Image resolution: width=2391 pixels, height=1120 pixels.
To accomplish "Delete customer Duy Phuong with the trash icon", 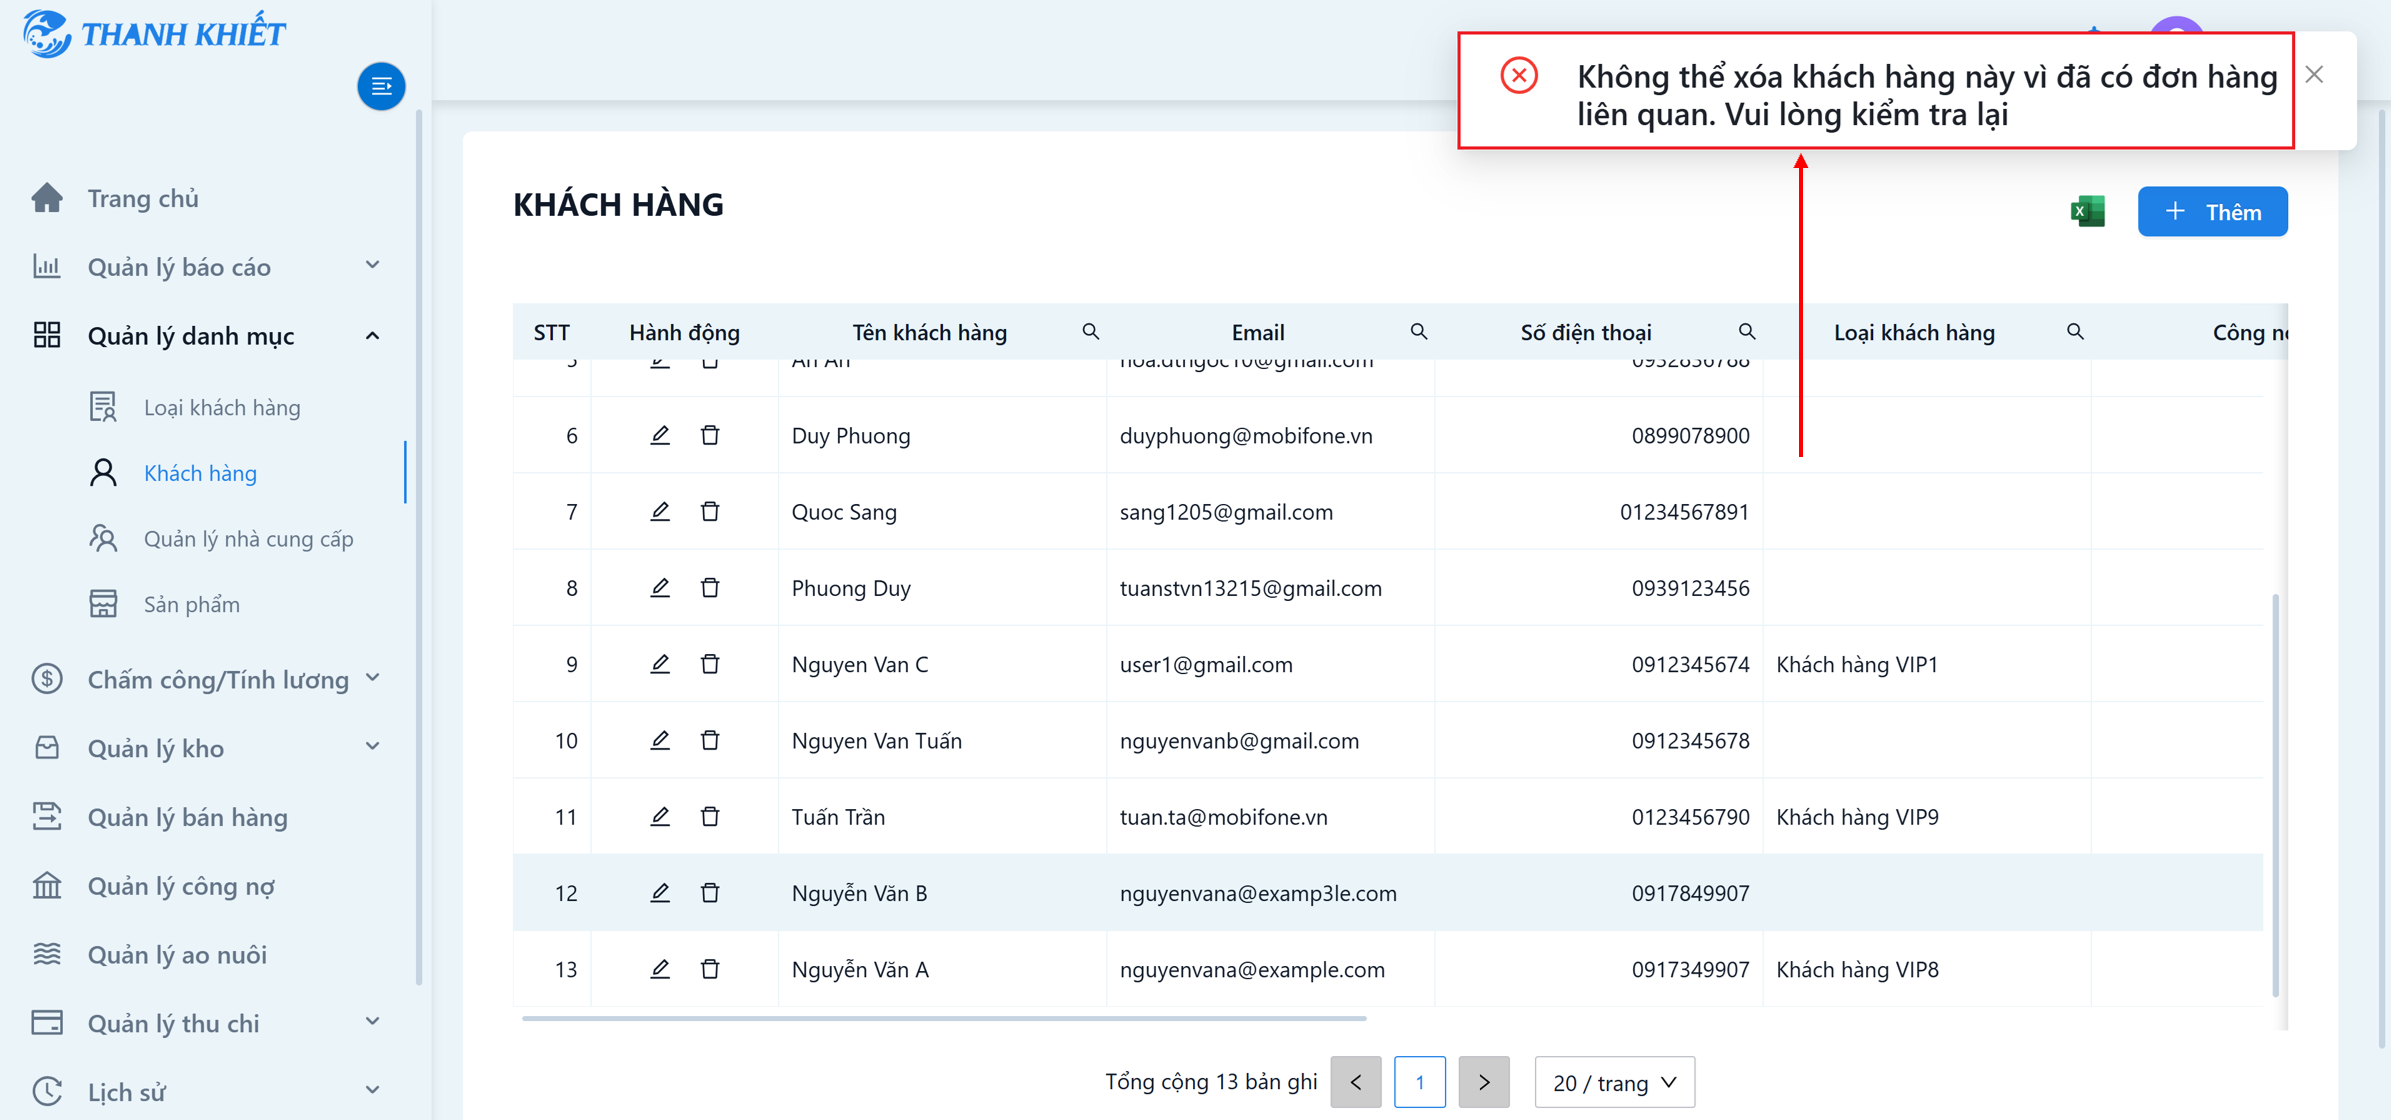I will (710, 435).
